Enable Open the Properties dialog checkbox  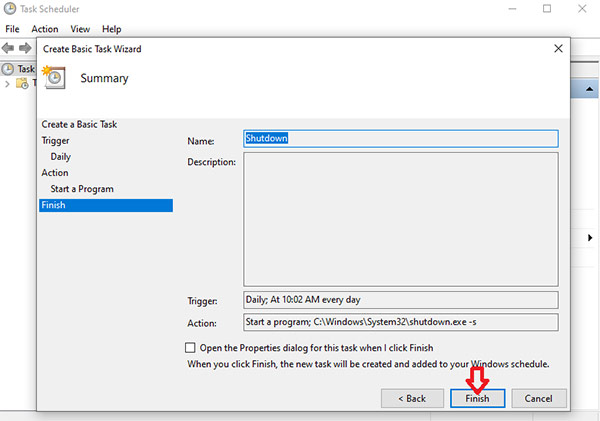point(190,348)
